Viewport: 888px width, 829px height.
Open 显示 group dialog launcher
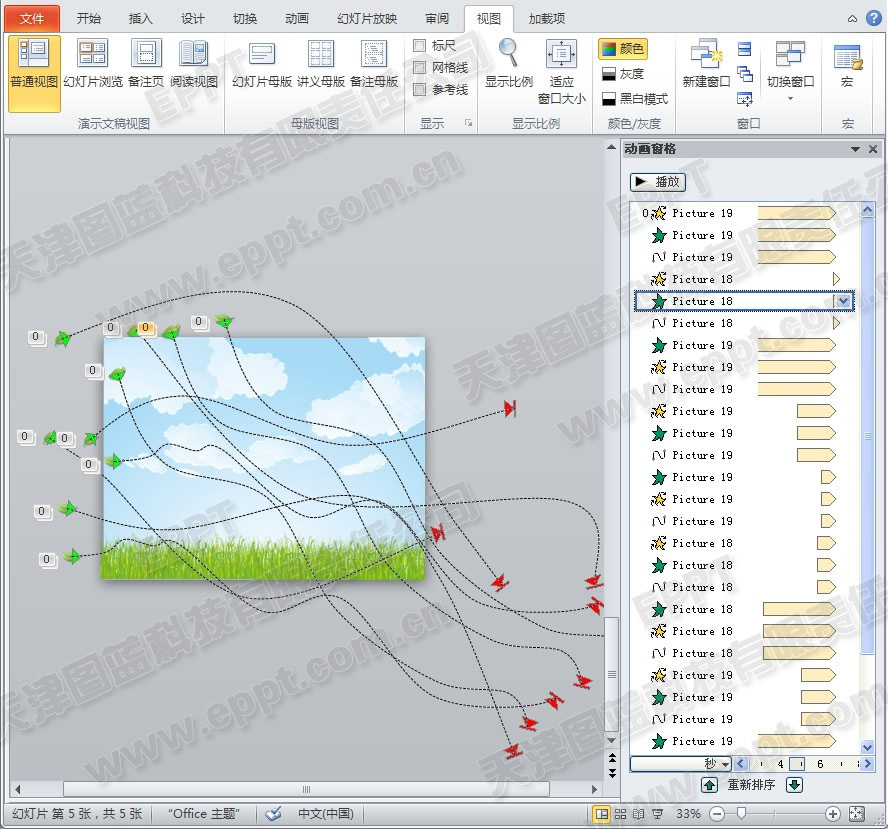[x=468, y=123]
